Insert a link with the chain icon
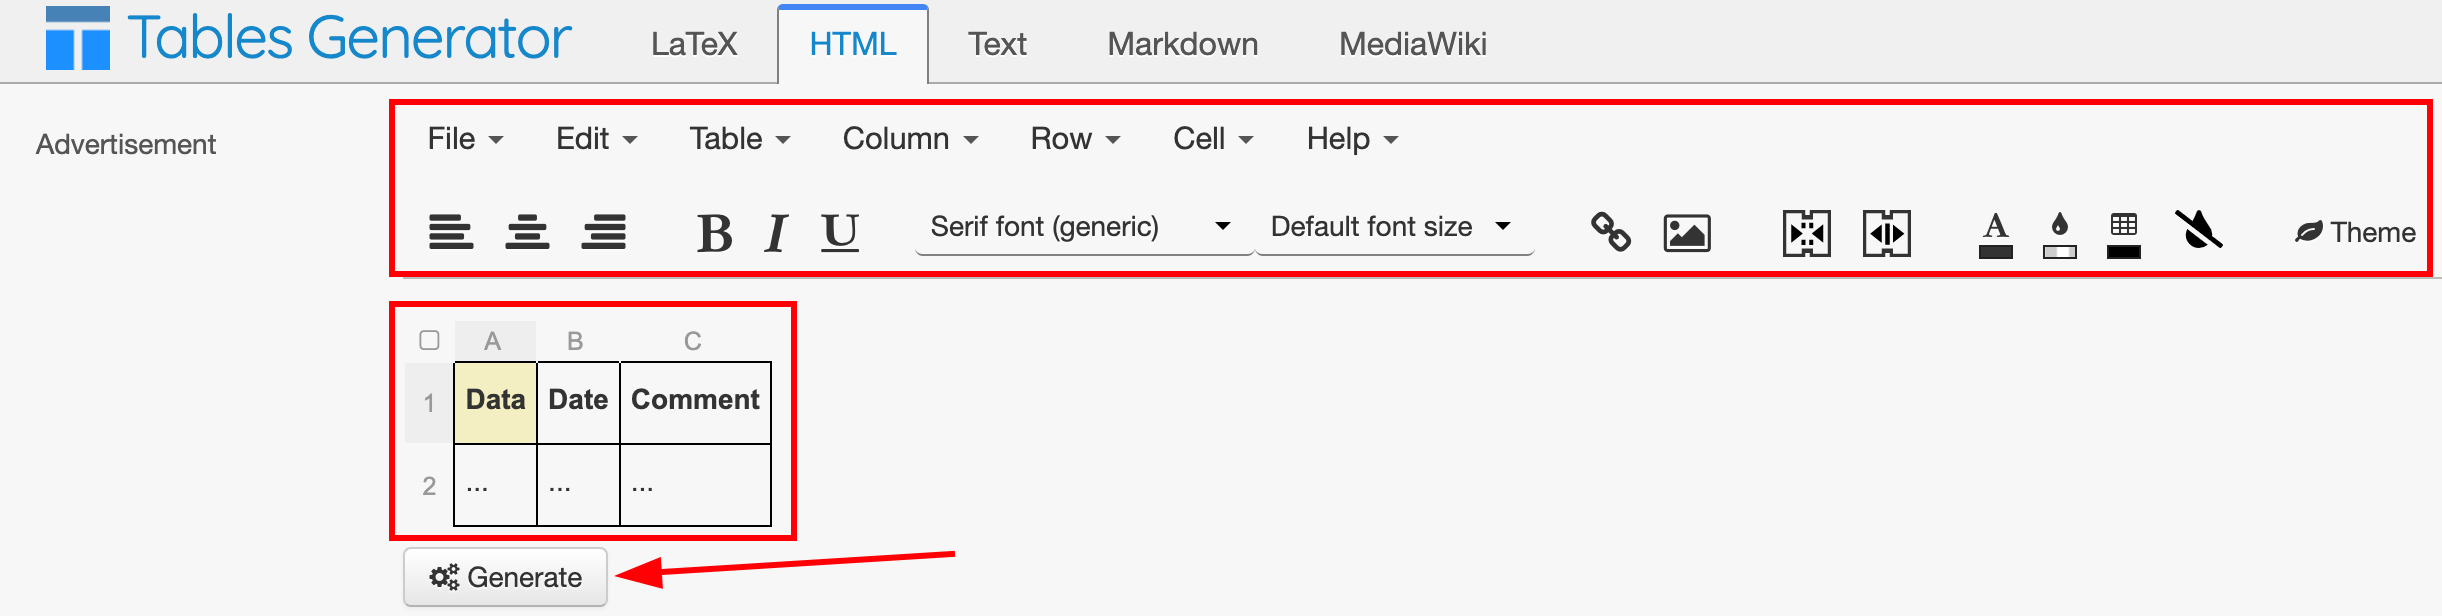 click(x=1610, y=232)
